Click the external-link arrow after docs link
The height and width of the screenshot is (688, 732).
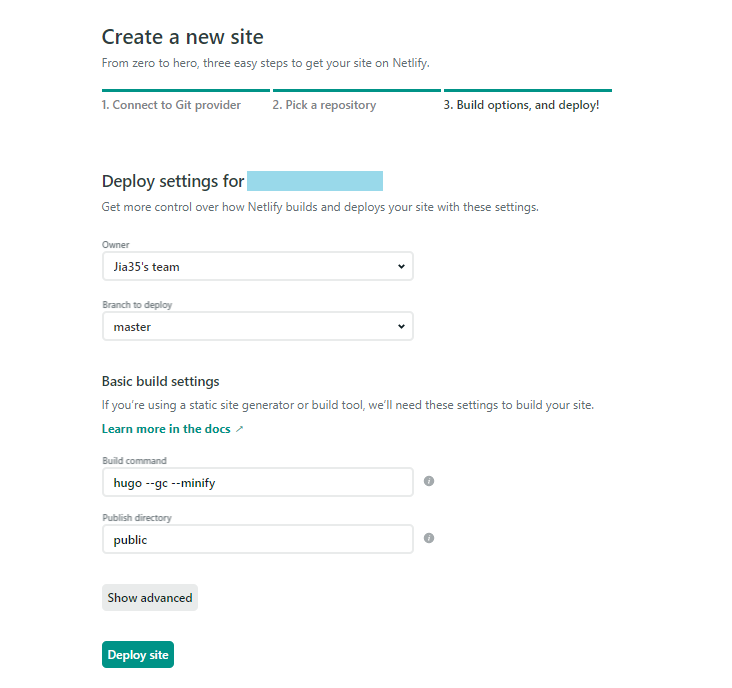pyautogui.click(x=239, y=429)
